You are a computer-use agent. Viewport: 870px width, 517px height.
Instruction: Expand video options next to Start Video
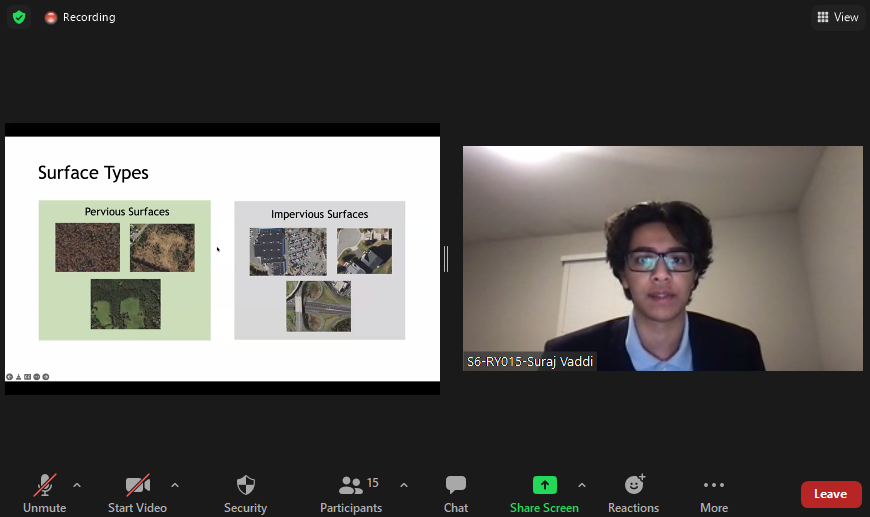(175, 485)
